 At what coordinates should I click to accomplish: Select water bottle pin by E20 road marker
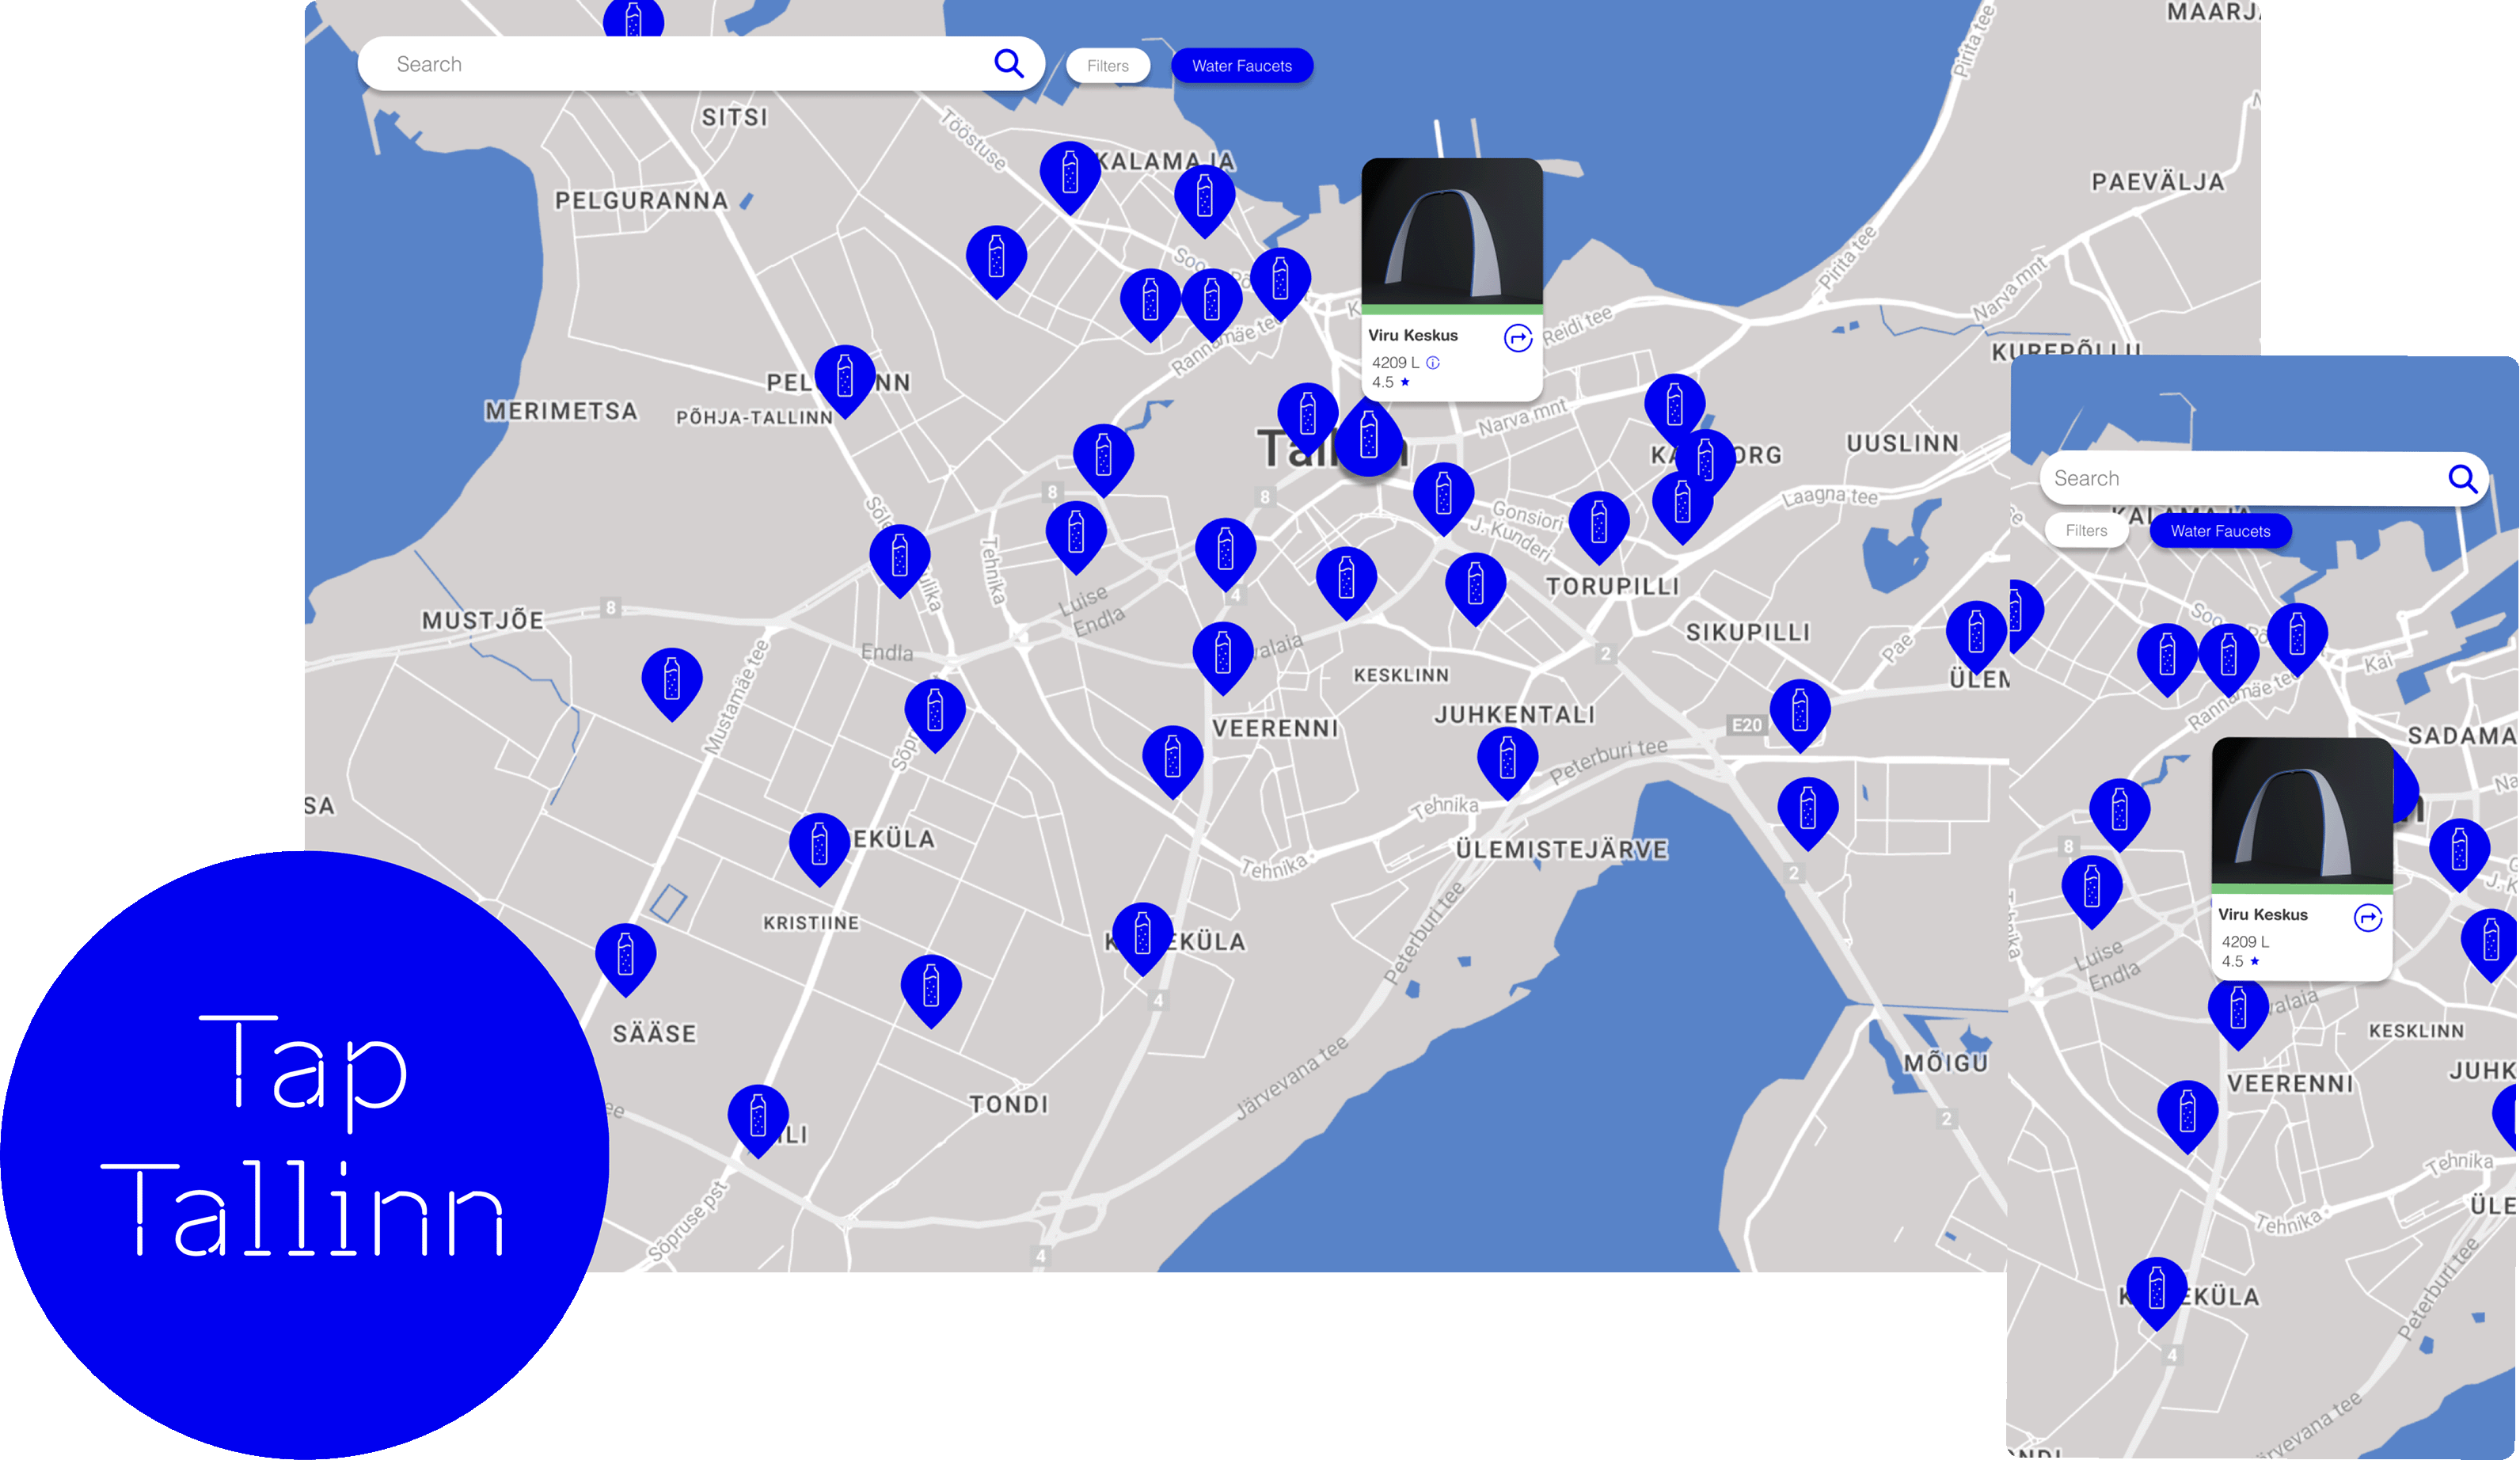point(1799,711)
